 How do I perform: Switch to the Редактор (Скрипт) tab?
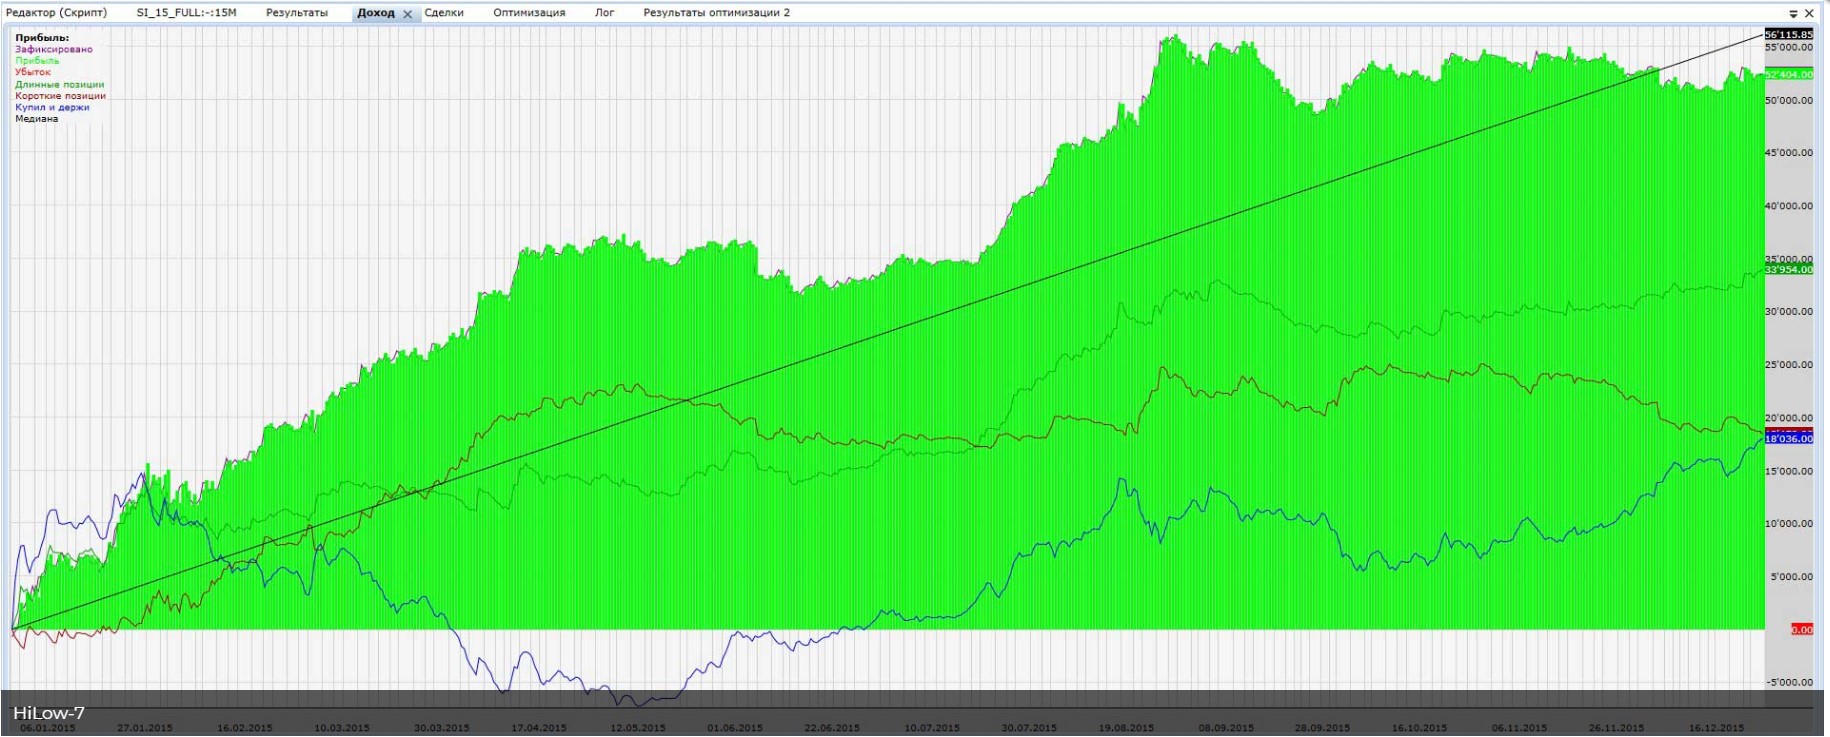[56, 13]
